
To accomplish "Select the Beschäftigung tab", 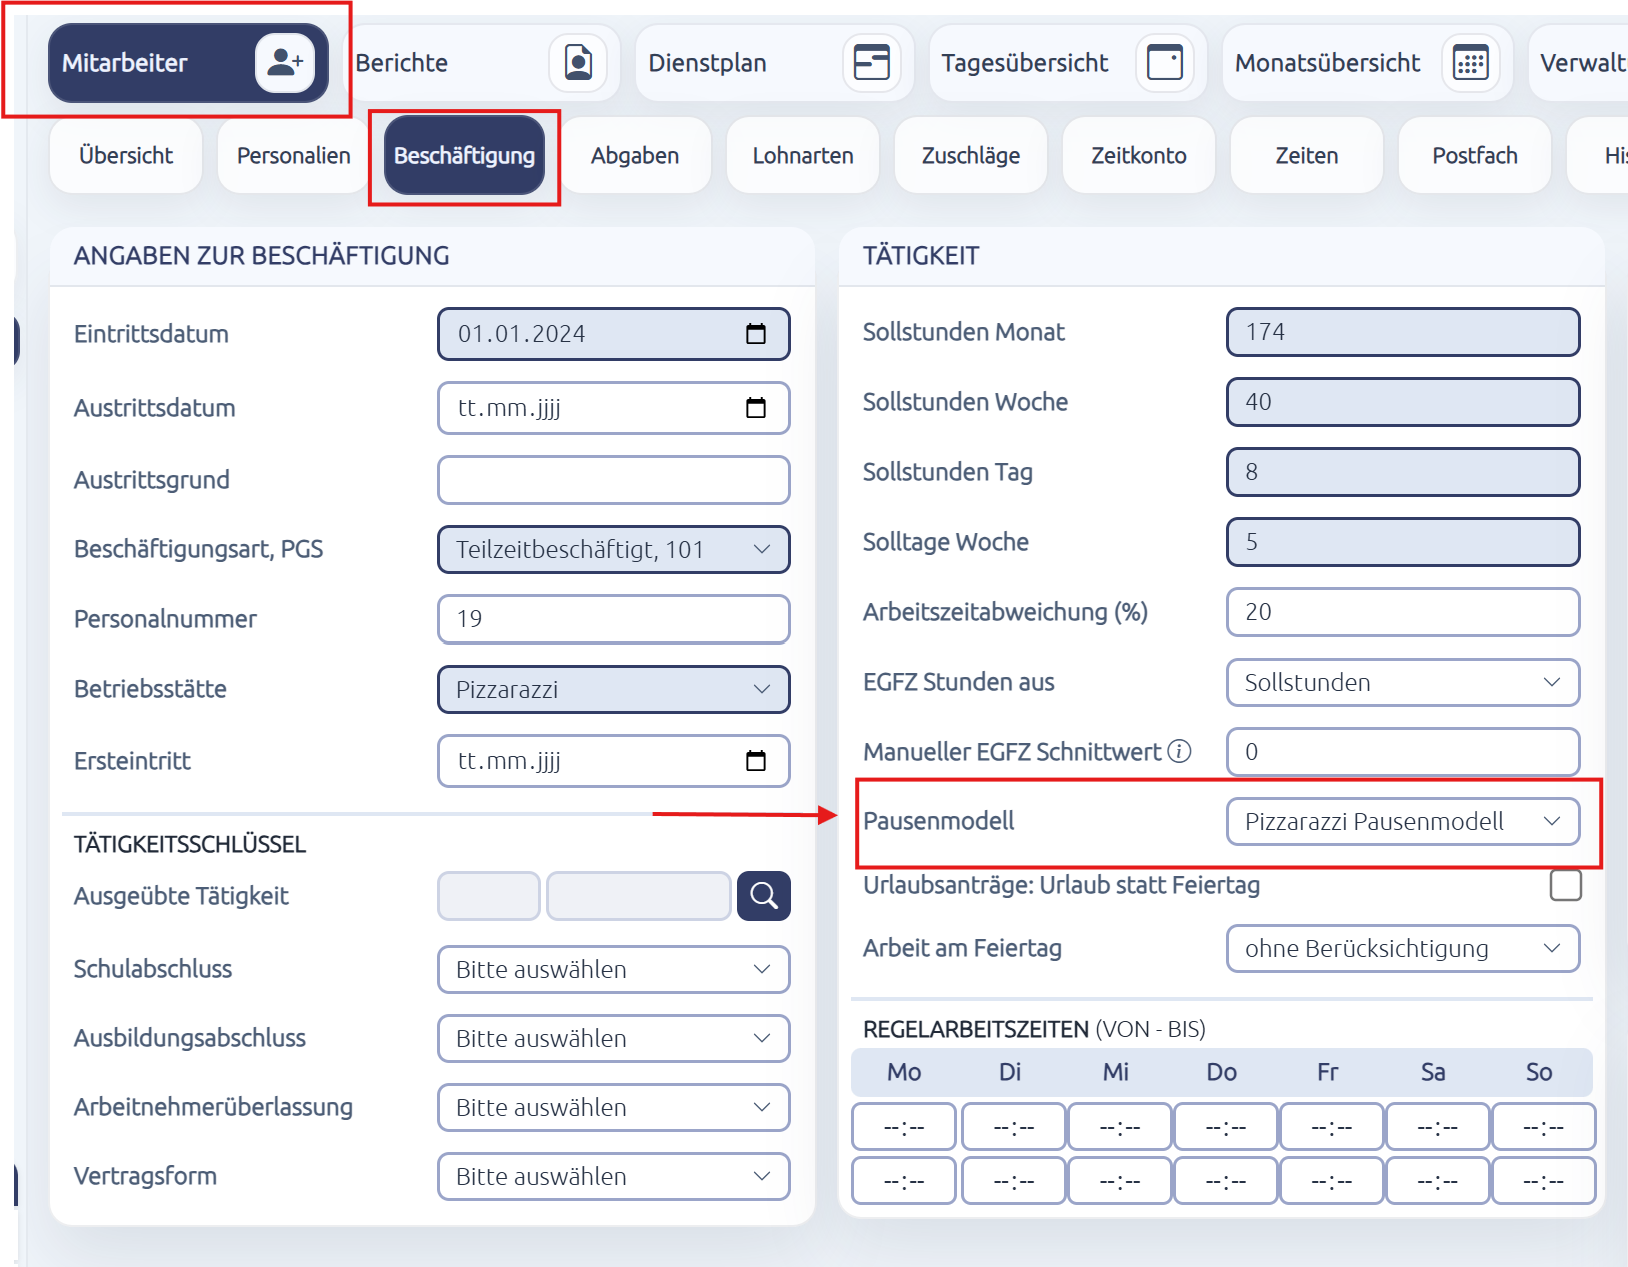I will 464,155.
